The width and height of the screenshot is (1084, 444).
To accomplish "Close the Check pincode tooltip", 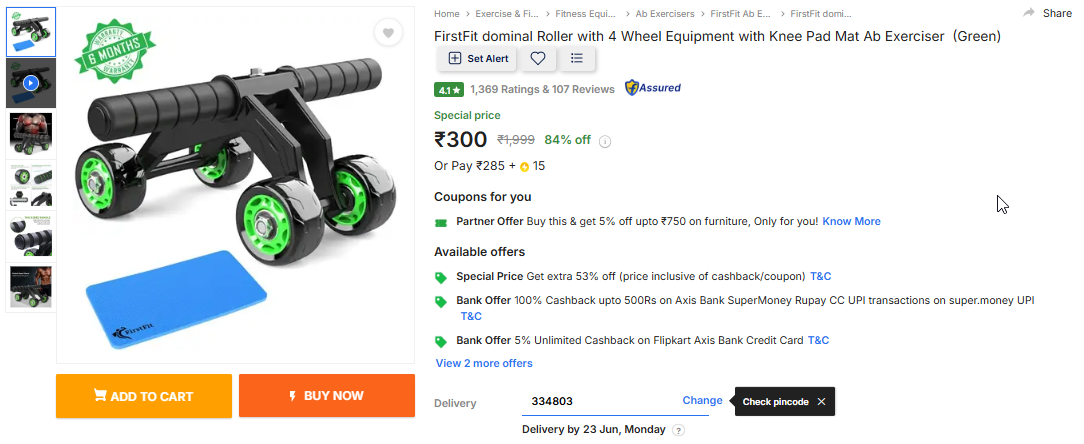I will point(821,402).
